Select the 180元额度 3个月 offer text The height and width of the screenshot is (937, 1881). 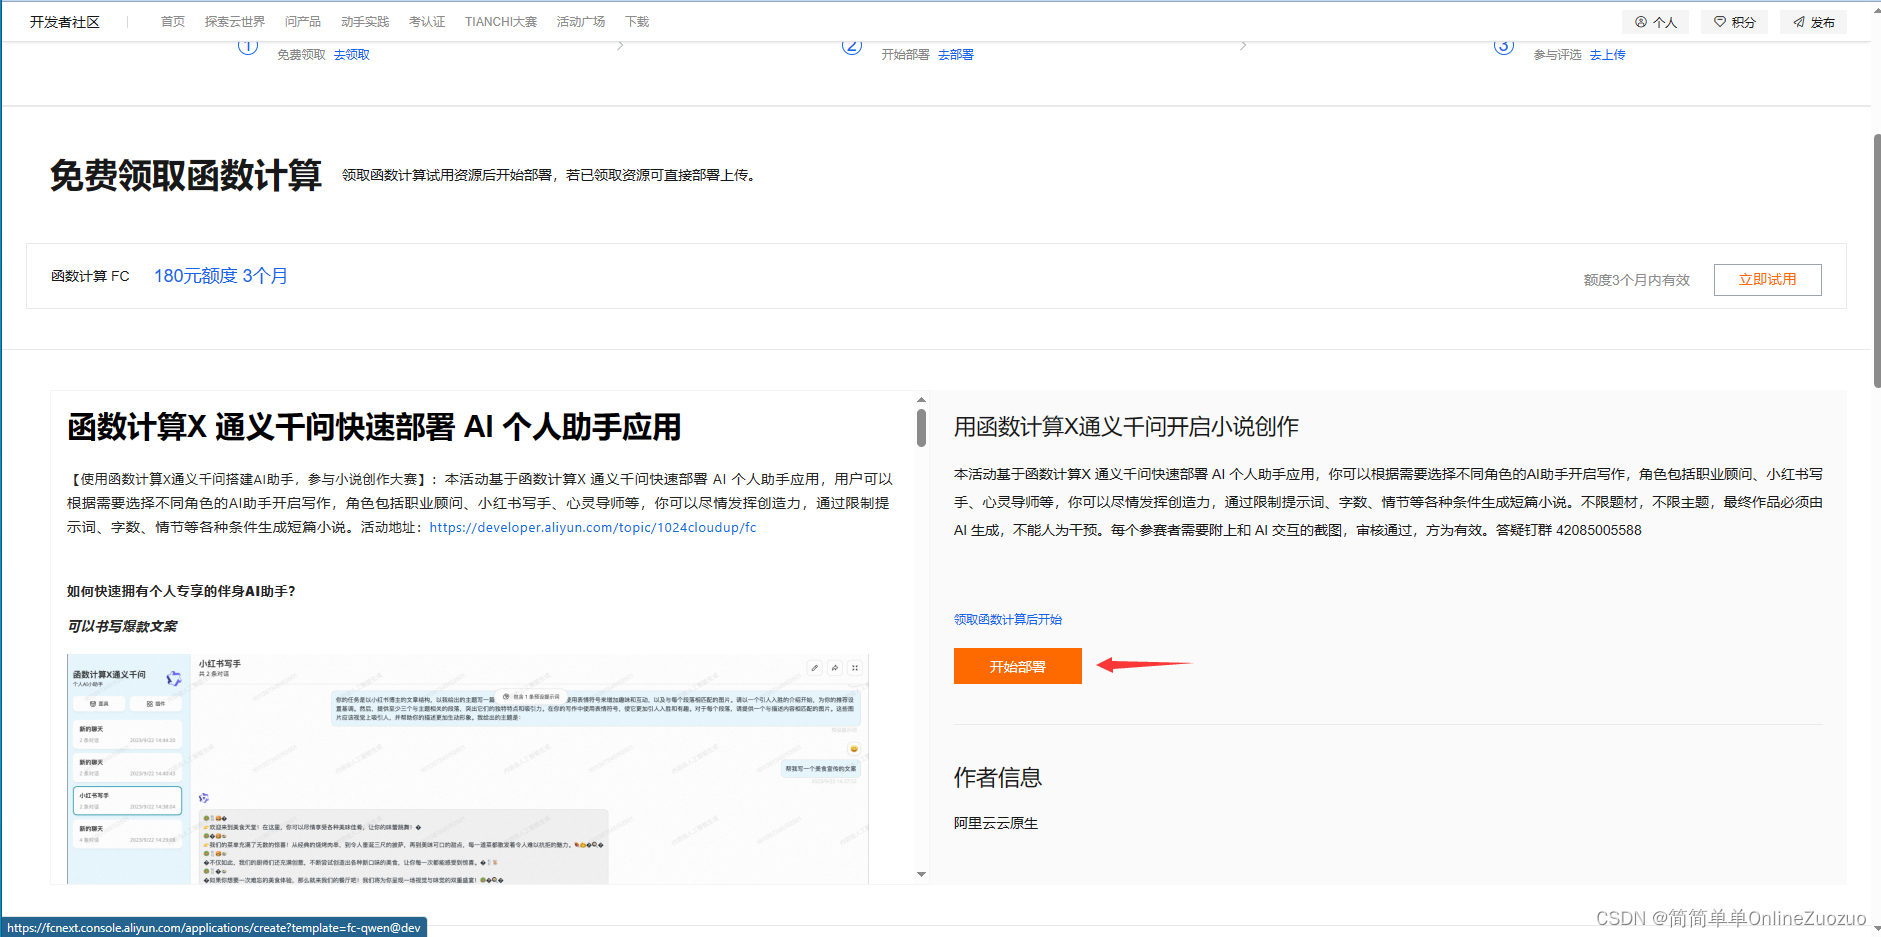[x=221, y=276]
